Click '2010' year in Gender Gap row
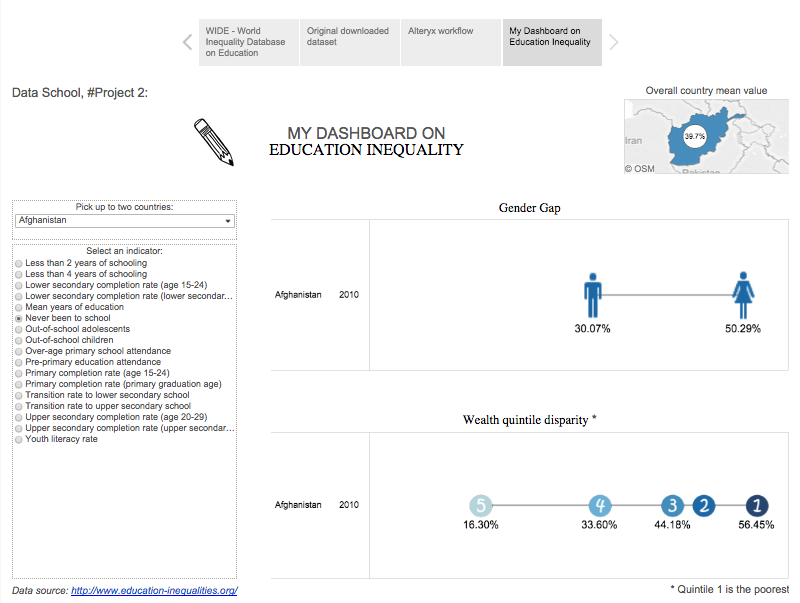 349,295
